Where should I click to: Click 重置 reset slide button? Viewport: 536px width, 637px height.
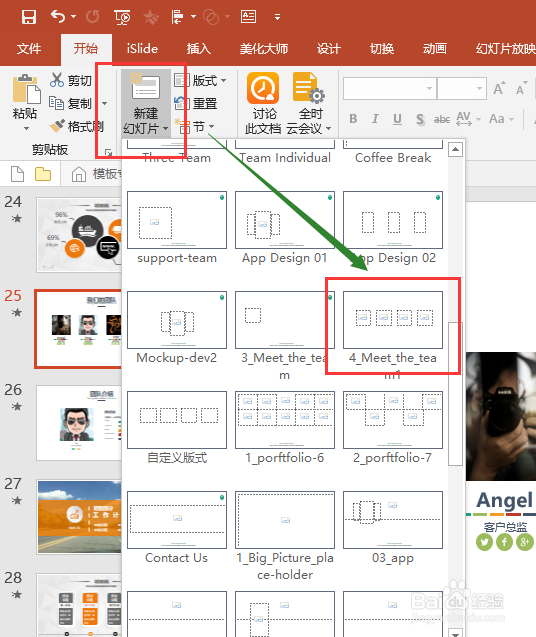pos(196,104)
